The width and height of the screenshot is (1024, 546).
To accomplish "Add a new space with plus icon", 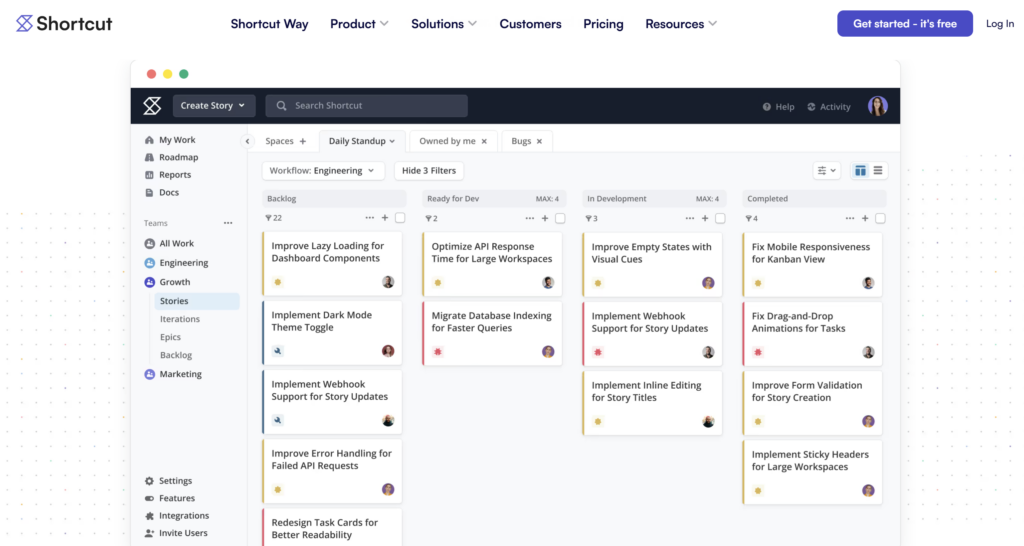I will [x=302, y=141].
